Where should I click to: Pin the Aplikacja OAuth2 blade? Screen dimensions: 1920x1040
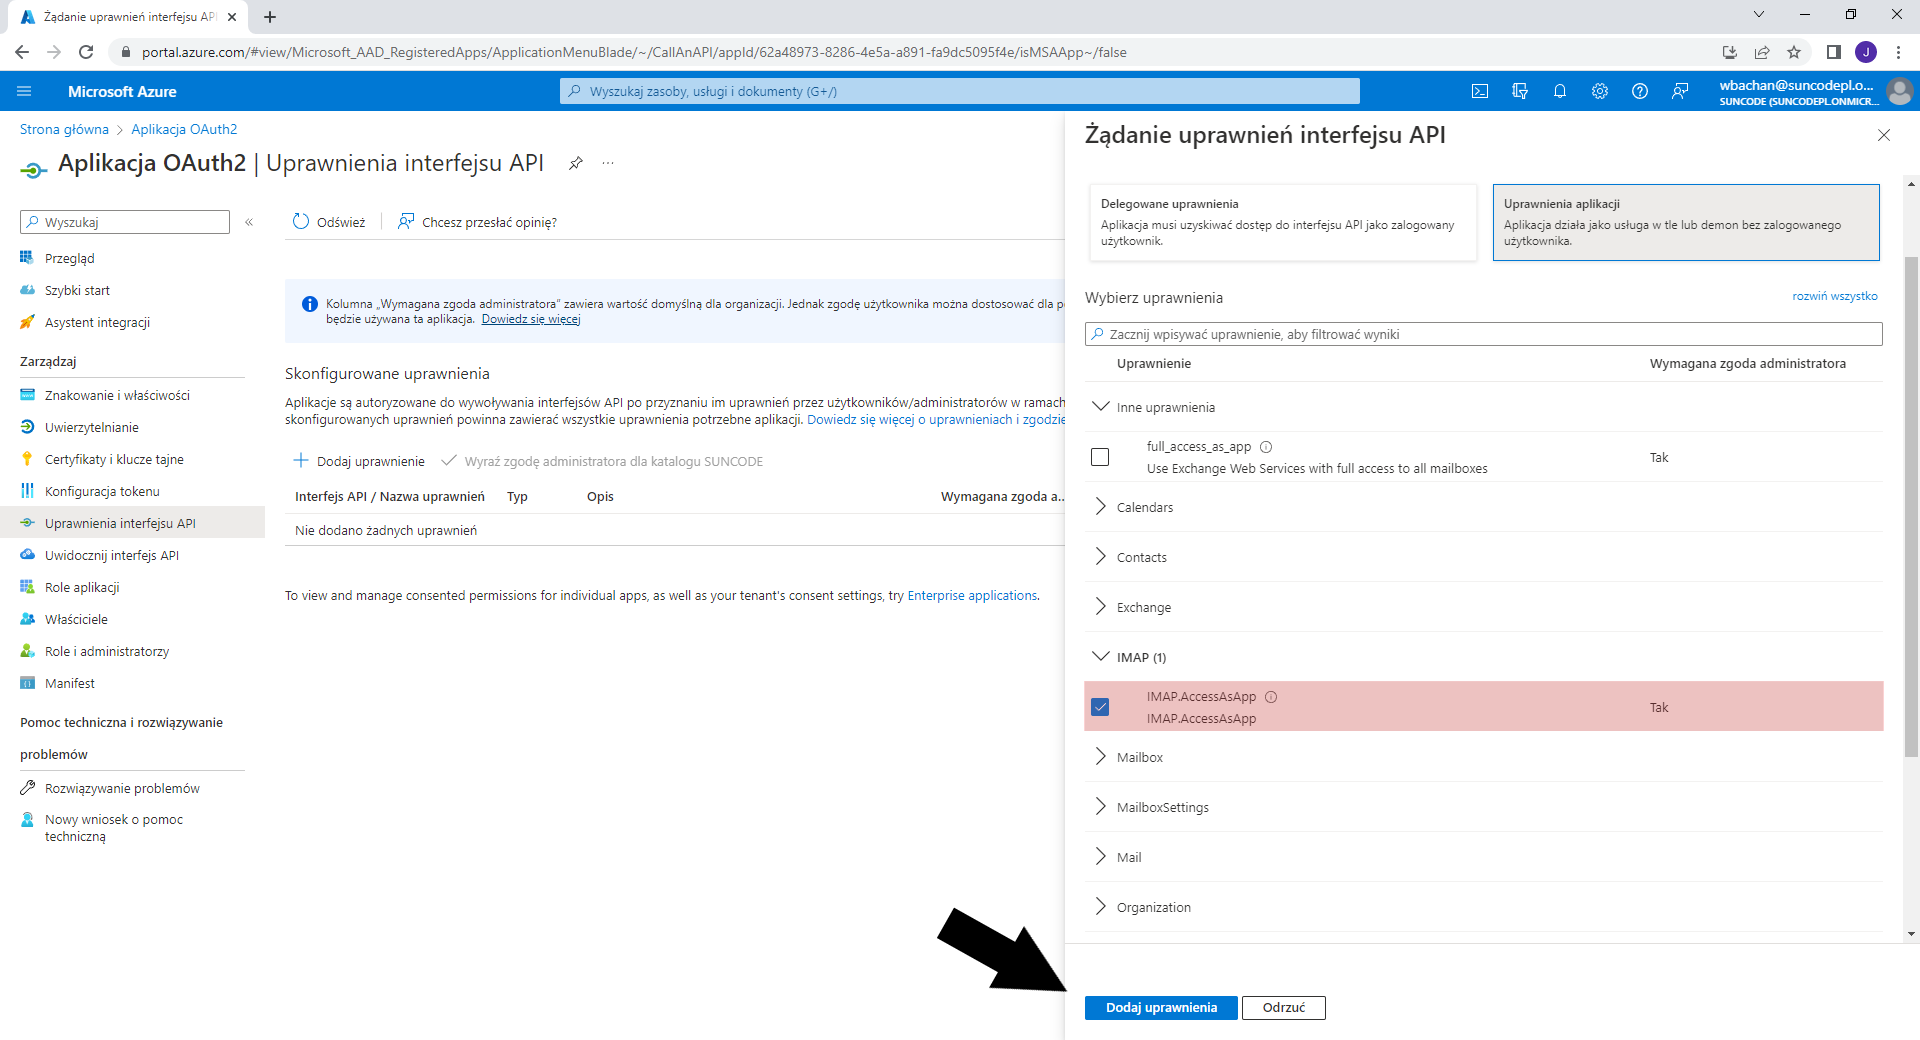[x=576, y=163]
